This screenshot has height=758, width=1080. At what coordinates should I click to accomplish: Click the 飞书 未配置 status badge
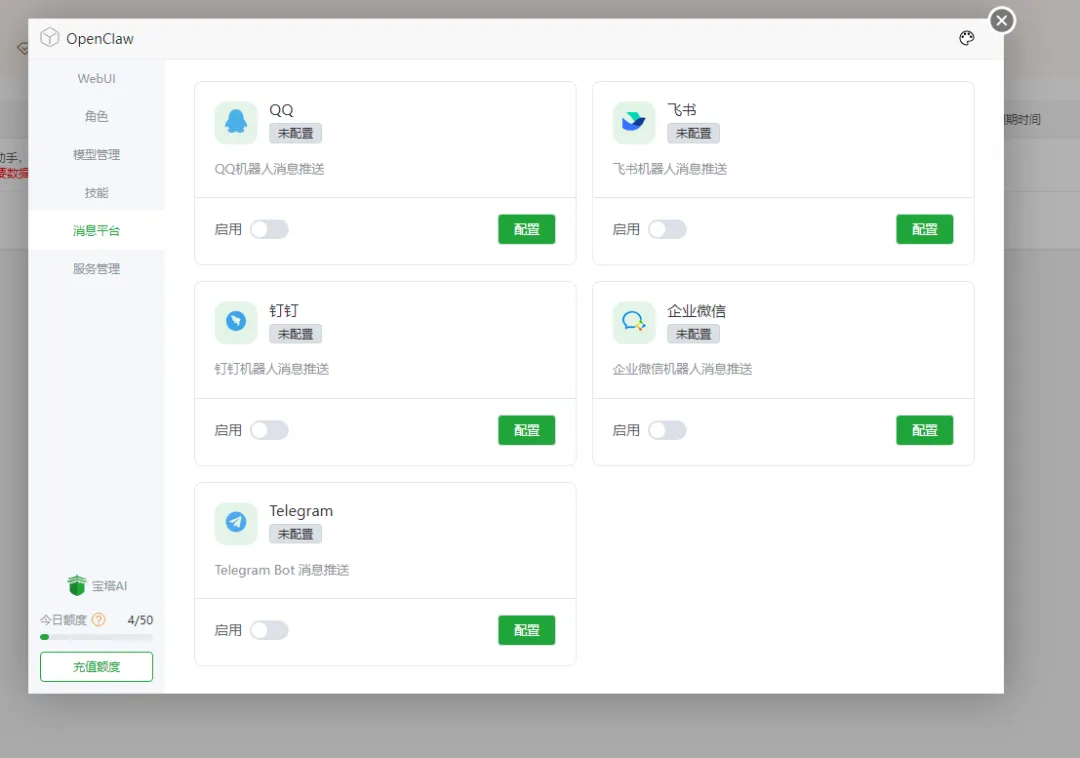pos(694,134)
